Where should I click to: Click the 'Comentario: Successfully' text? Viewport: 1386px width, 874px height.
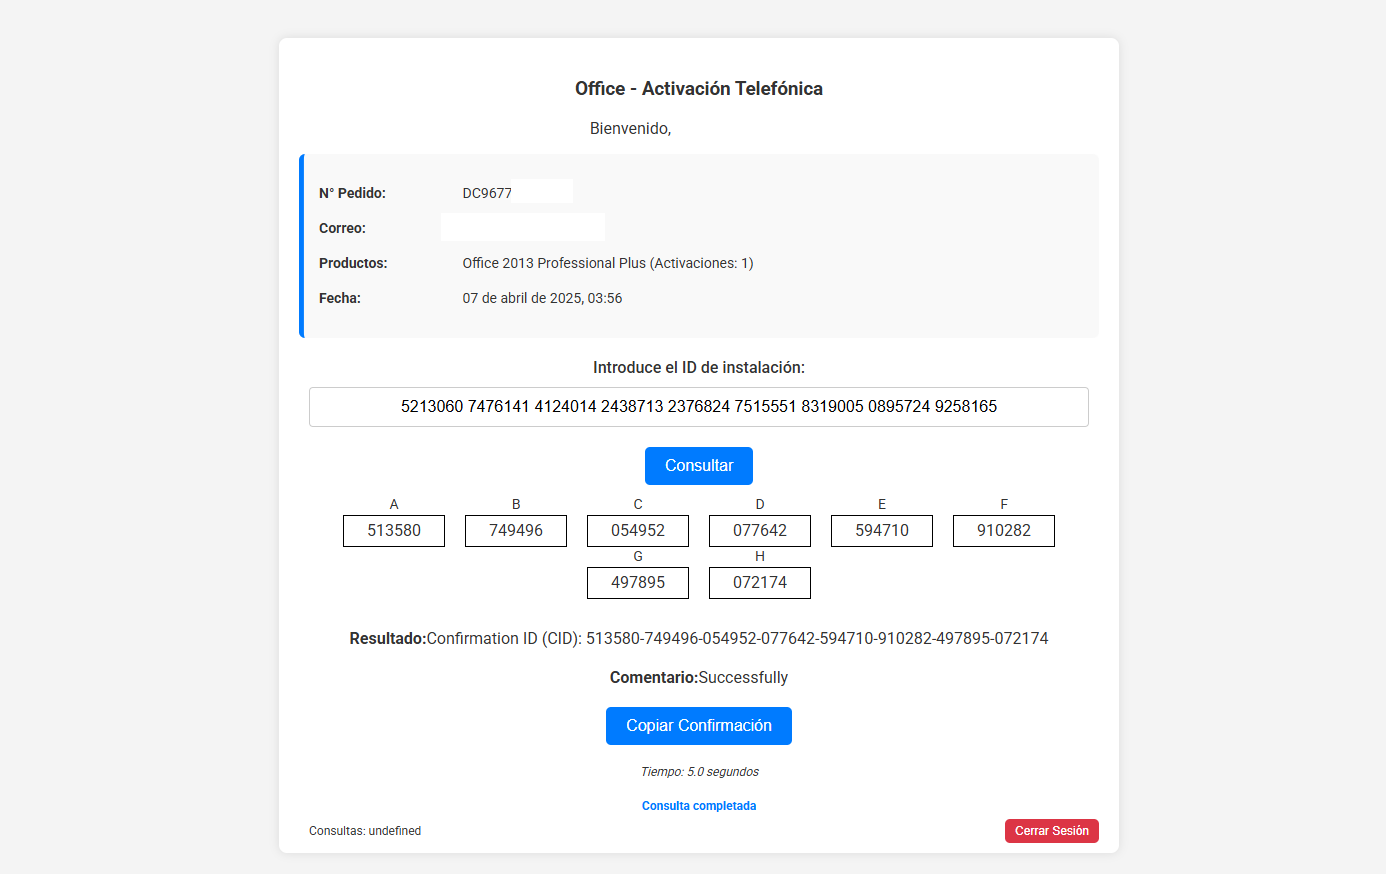tap(698, 677)
